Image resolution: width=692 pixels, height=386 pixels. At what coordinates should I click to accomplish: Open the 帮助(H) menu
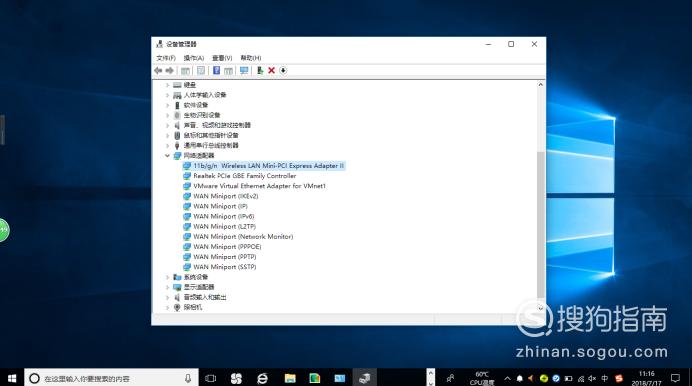point(251,58)
